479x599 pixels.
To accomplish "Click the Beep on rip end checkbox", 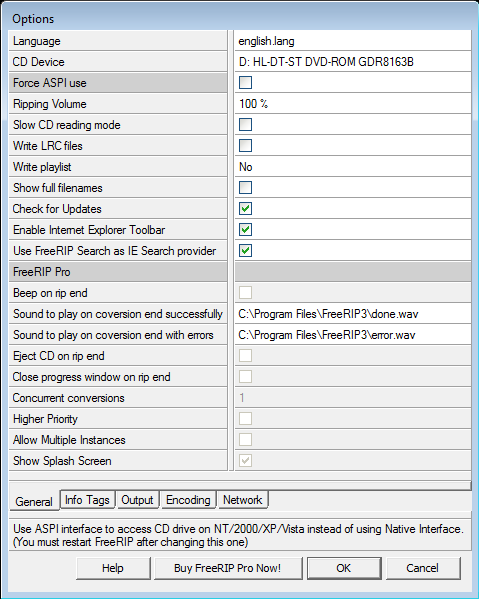I will (x=245, y=293).
